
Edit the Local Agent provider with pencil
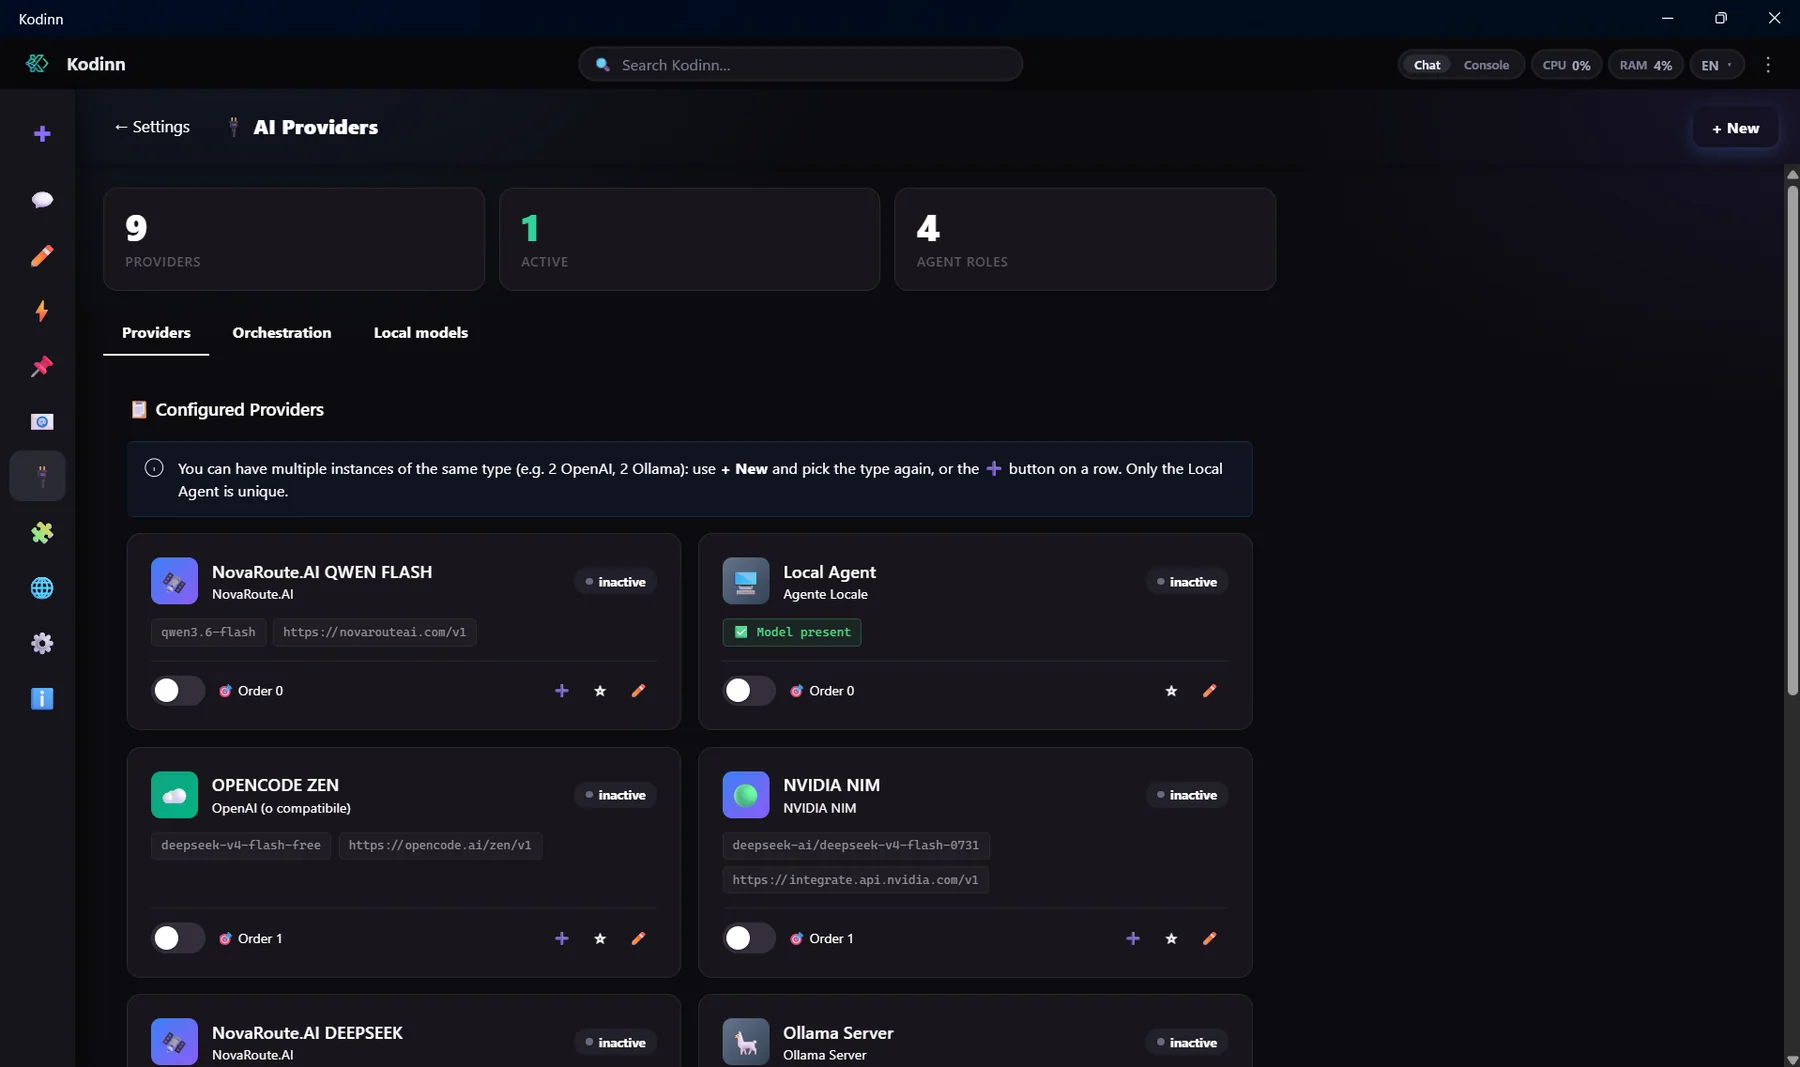pyautogui.click(x=1210, y=690)
